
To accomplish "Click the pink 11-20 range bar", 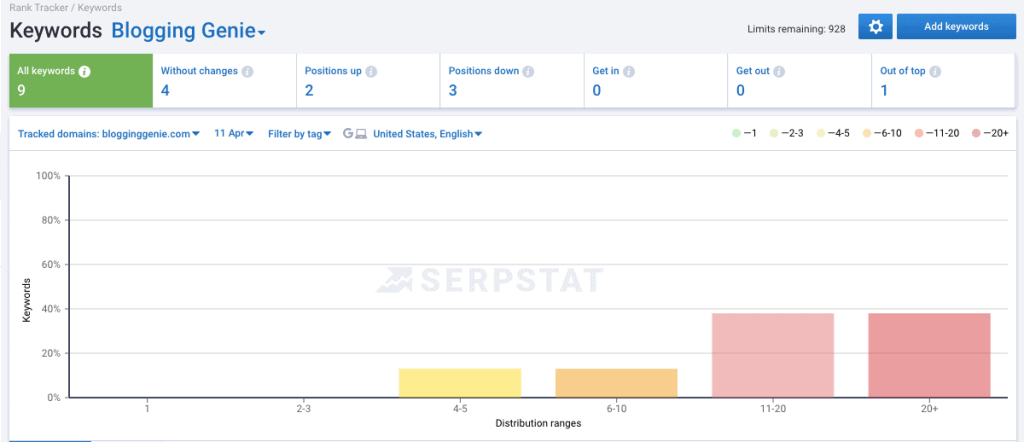I will coord(773,355).
